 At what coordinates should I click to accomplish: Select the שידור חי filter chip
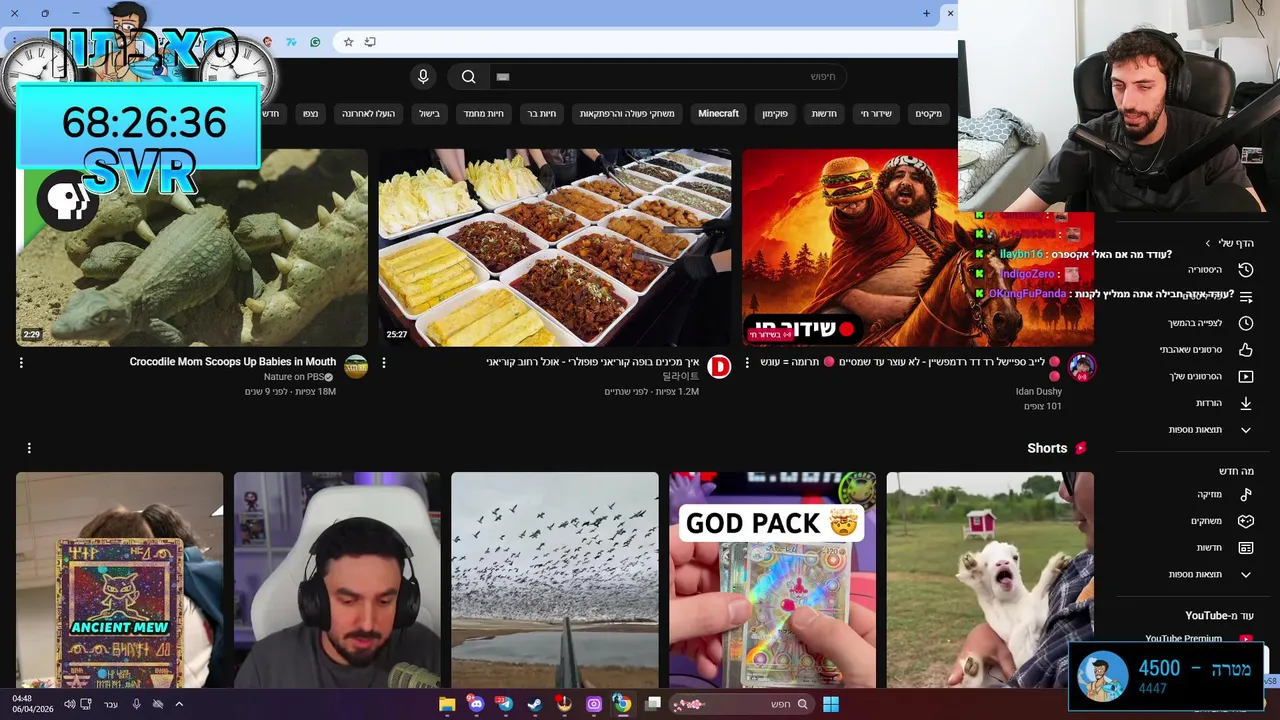click(x=876, y=114)
